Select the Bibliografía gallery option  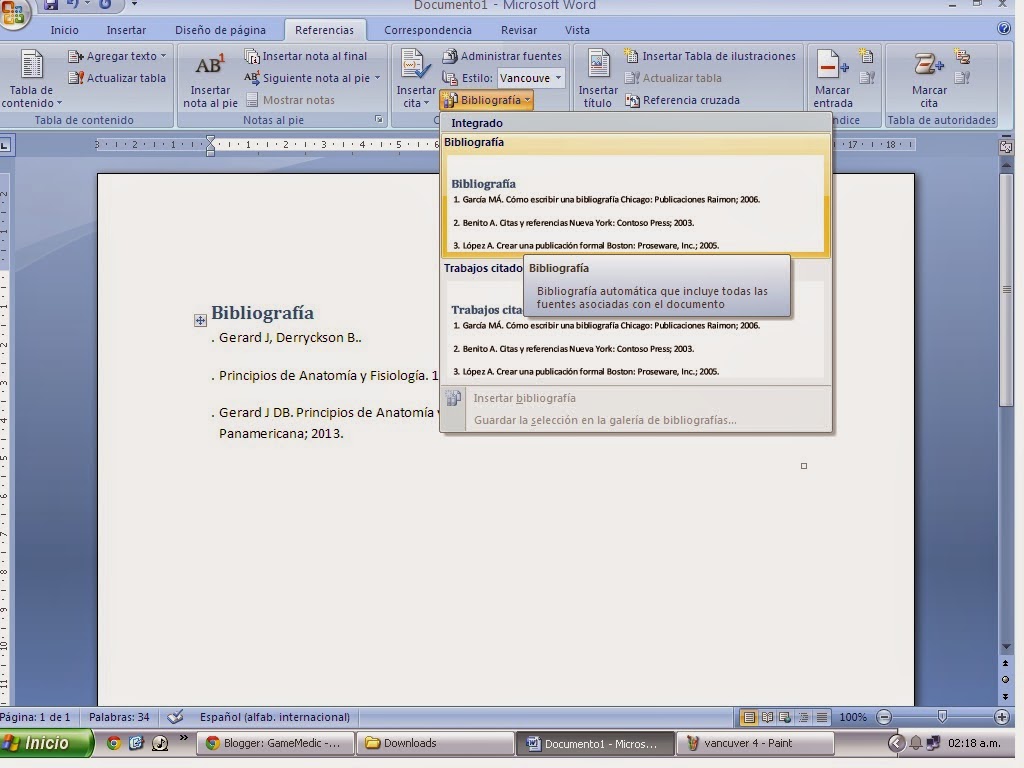coord(635,195)
